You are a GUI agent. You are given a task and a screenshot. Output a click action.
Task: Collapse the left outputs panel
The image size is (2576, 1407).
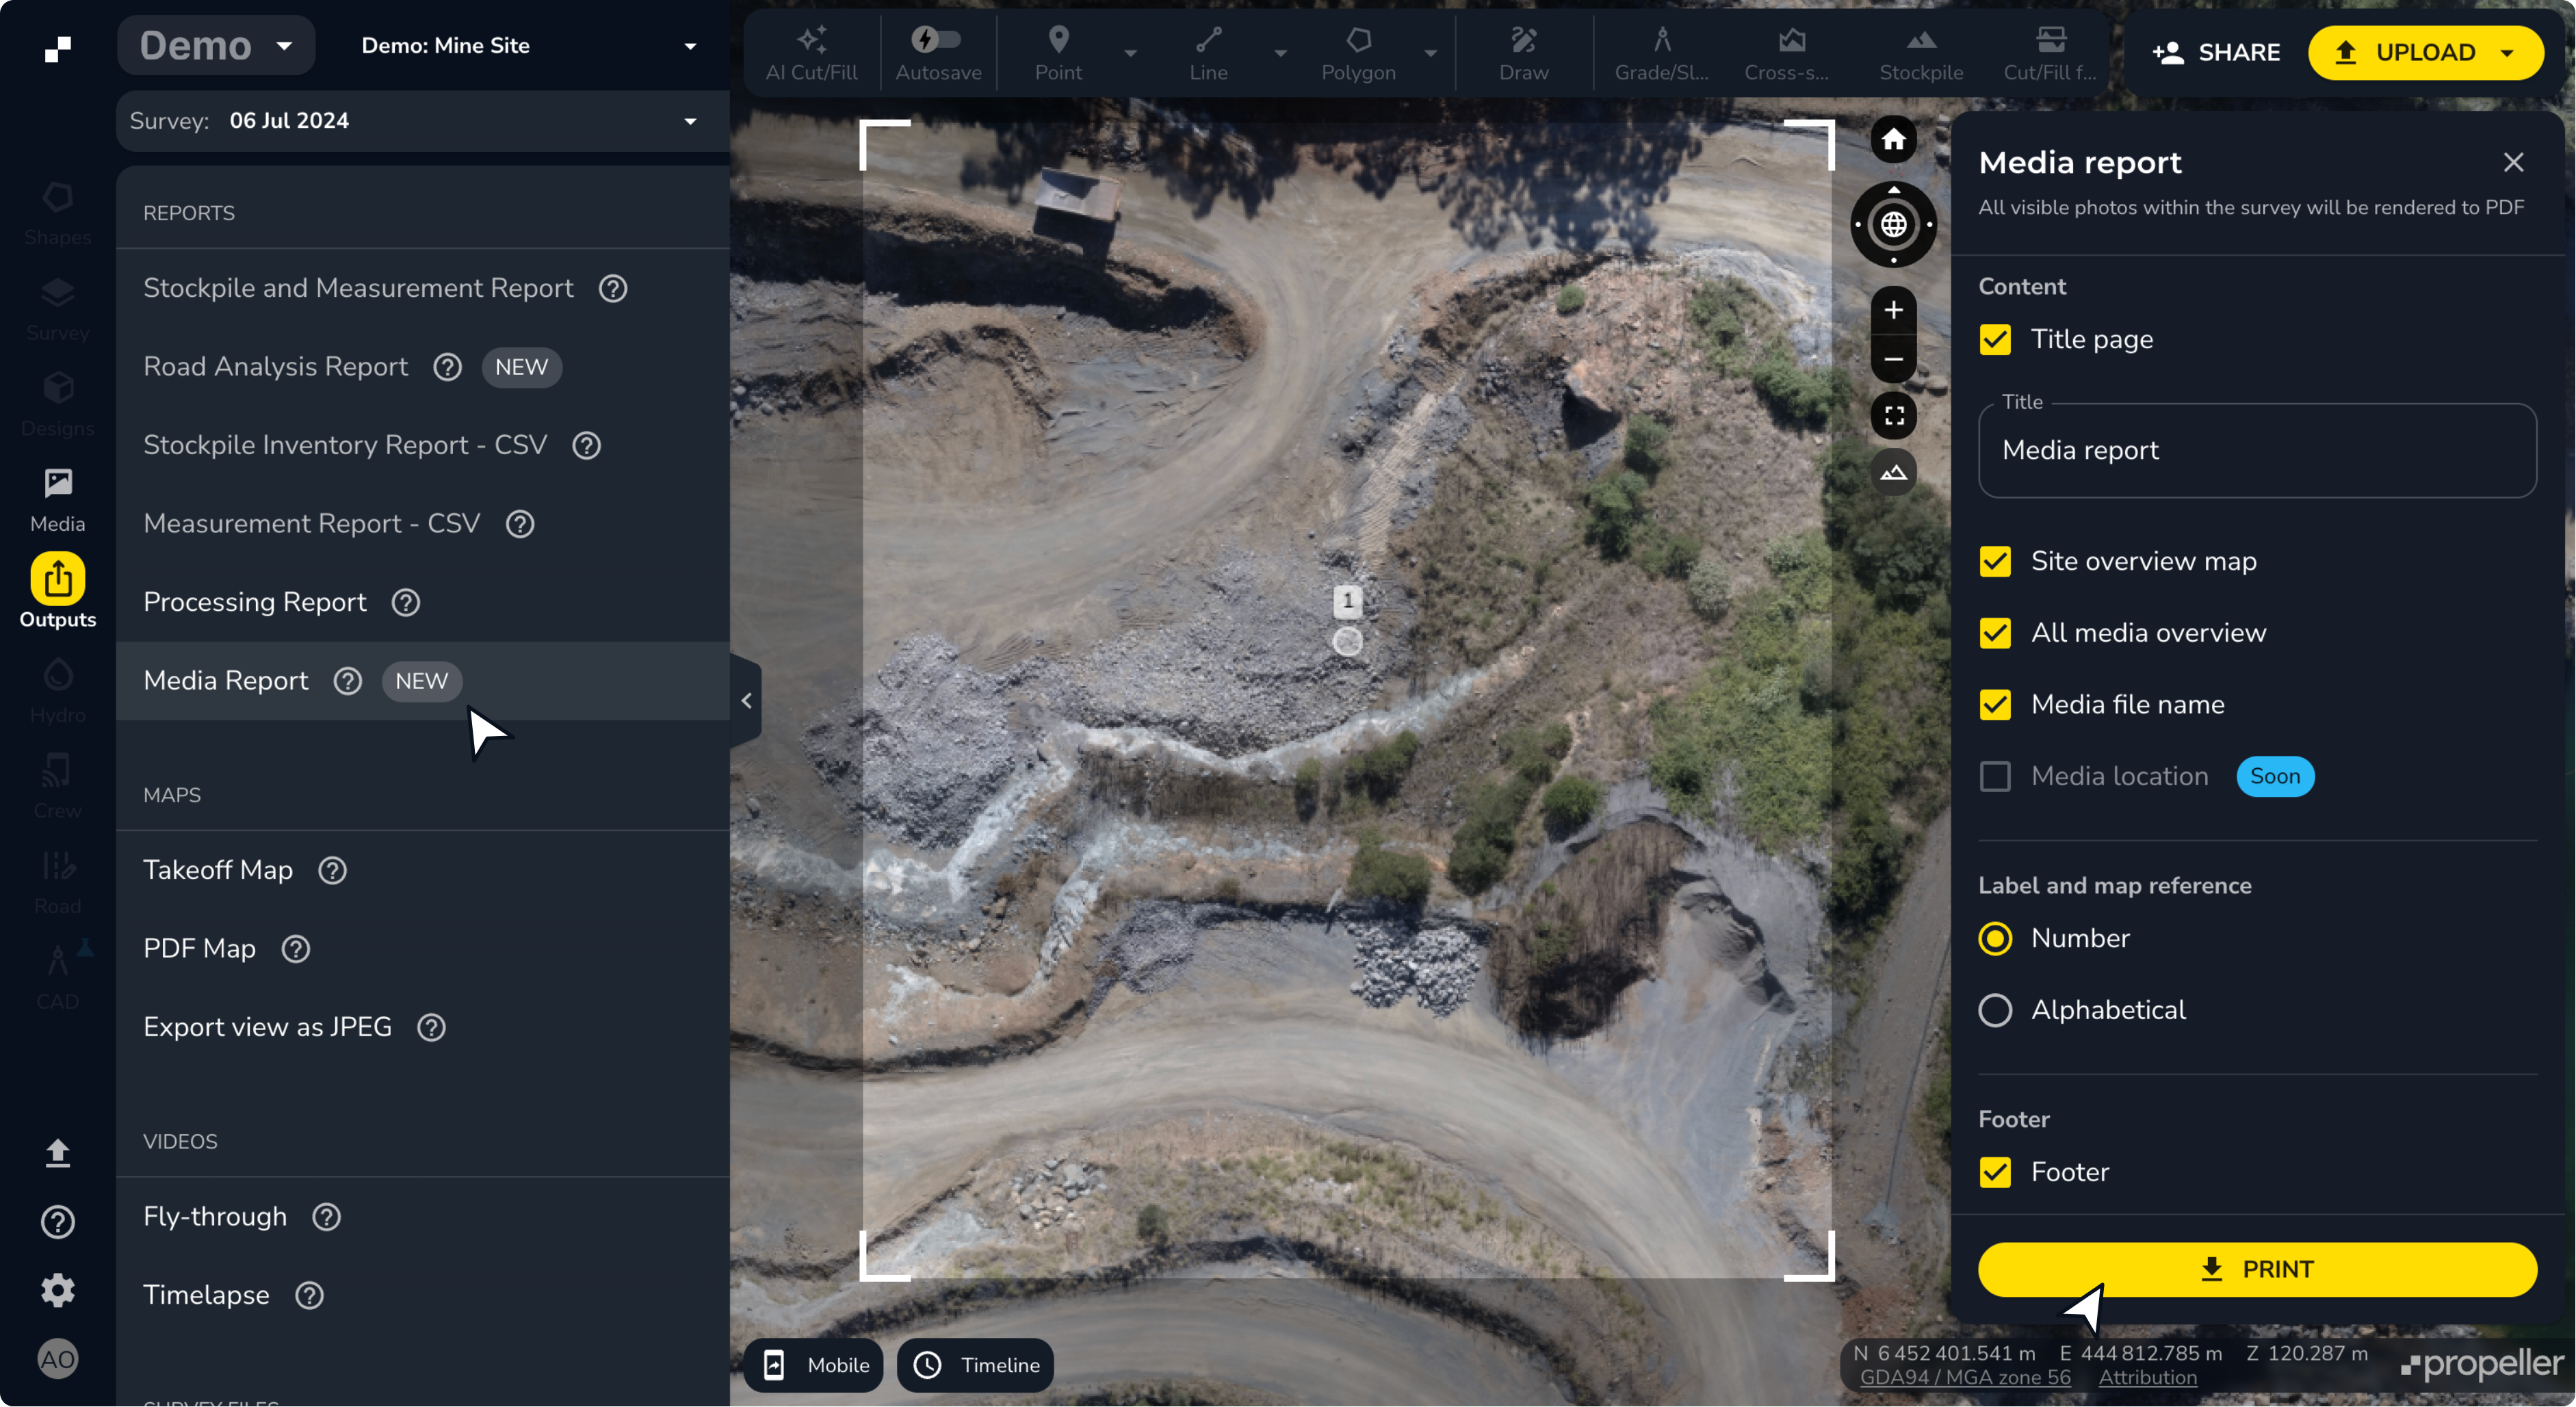[x=746, y=701]
